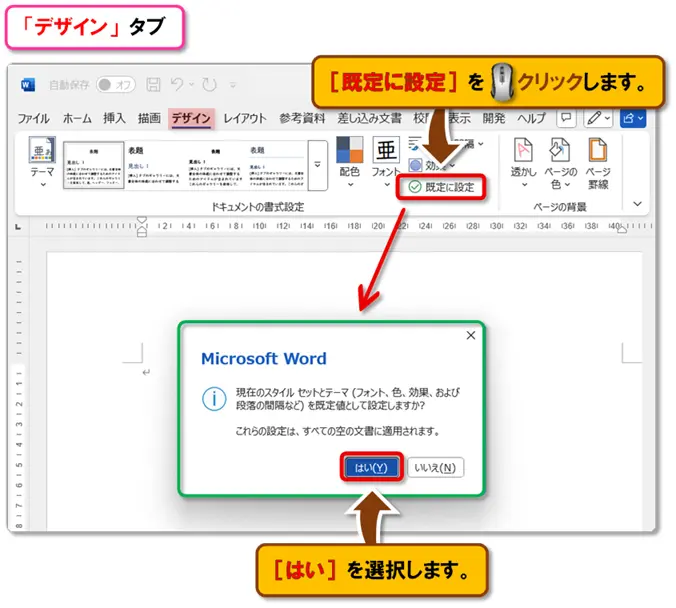Click the first-line indent marker on ruler
This screenshot has width=676, height=608.
coord(142,221)
